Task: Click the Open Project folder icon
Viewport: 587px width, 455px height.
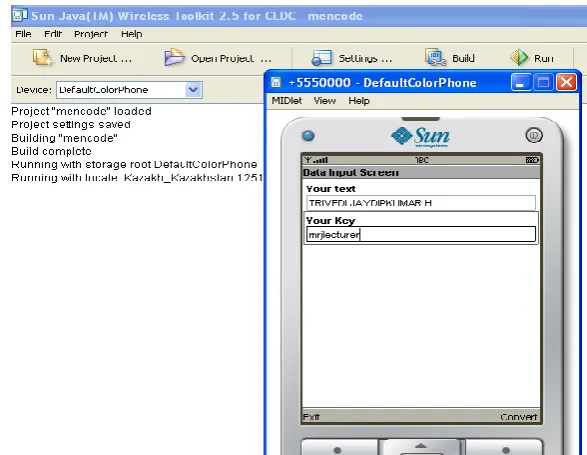Action: (x=174, y=57)
